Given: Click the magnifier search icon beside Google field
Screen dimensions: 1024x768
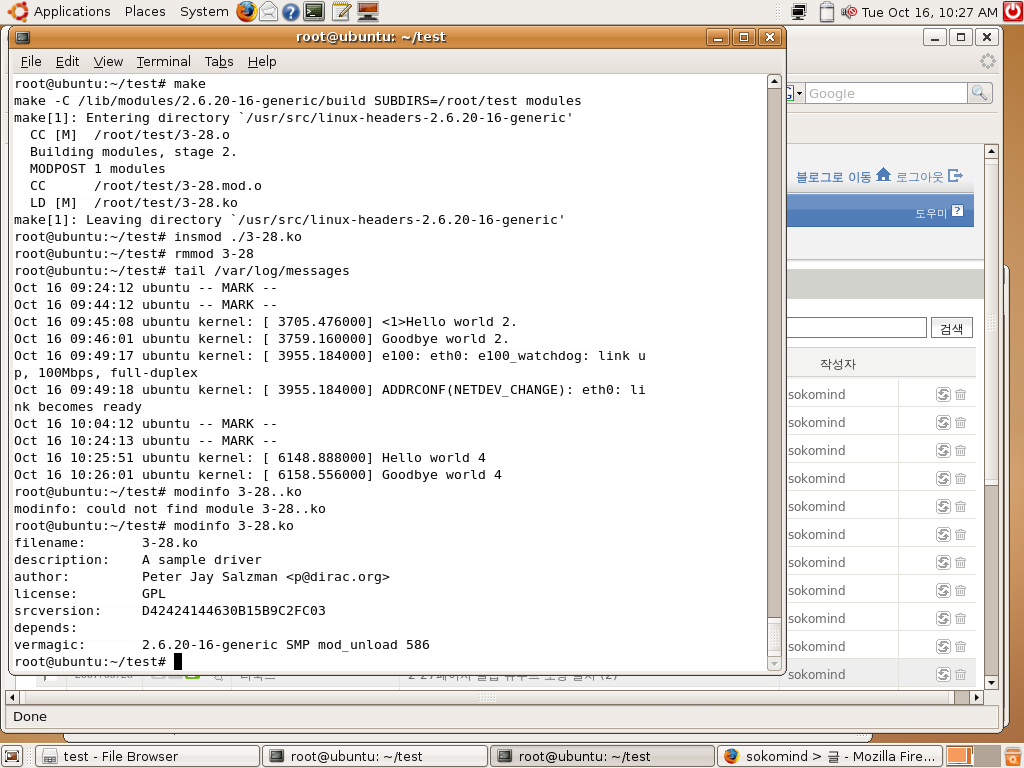Looking at the screenshot, I should click(979, 93).
